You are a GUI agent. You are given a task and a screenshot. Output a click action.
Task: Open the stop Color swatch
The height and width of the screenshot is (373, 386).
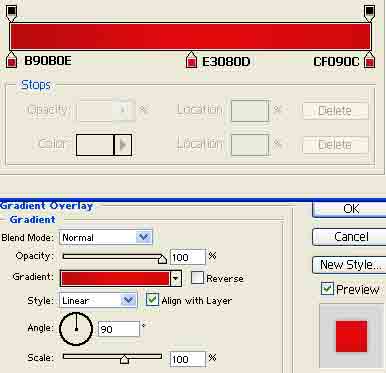[x=95, y=145]
